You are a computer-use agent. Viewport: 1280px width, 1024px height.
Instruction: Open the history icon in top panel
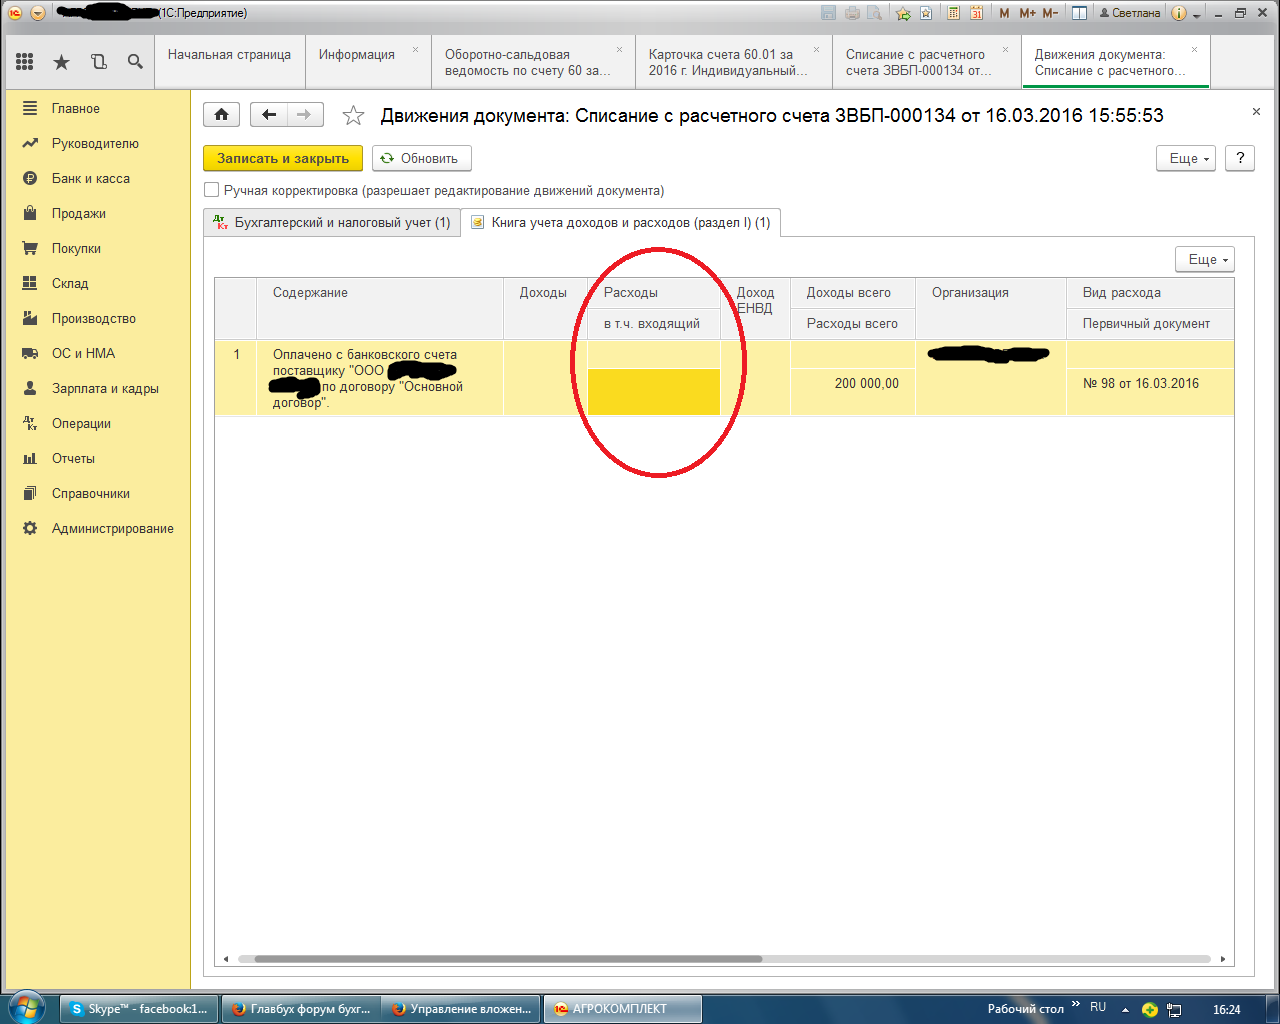point(98,62)
